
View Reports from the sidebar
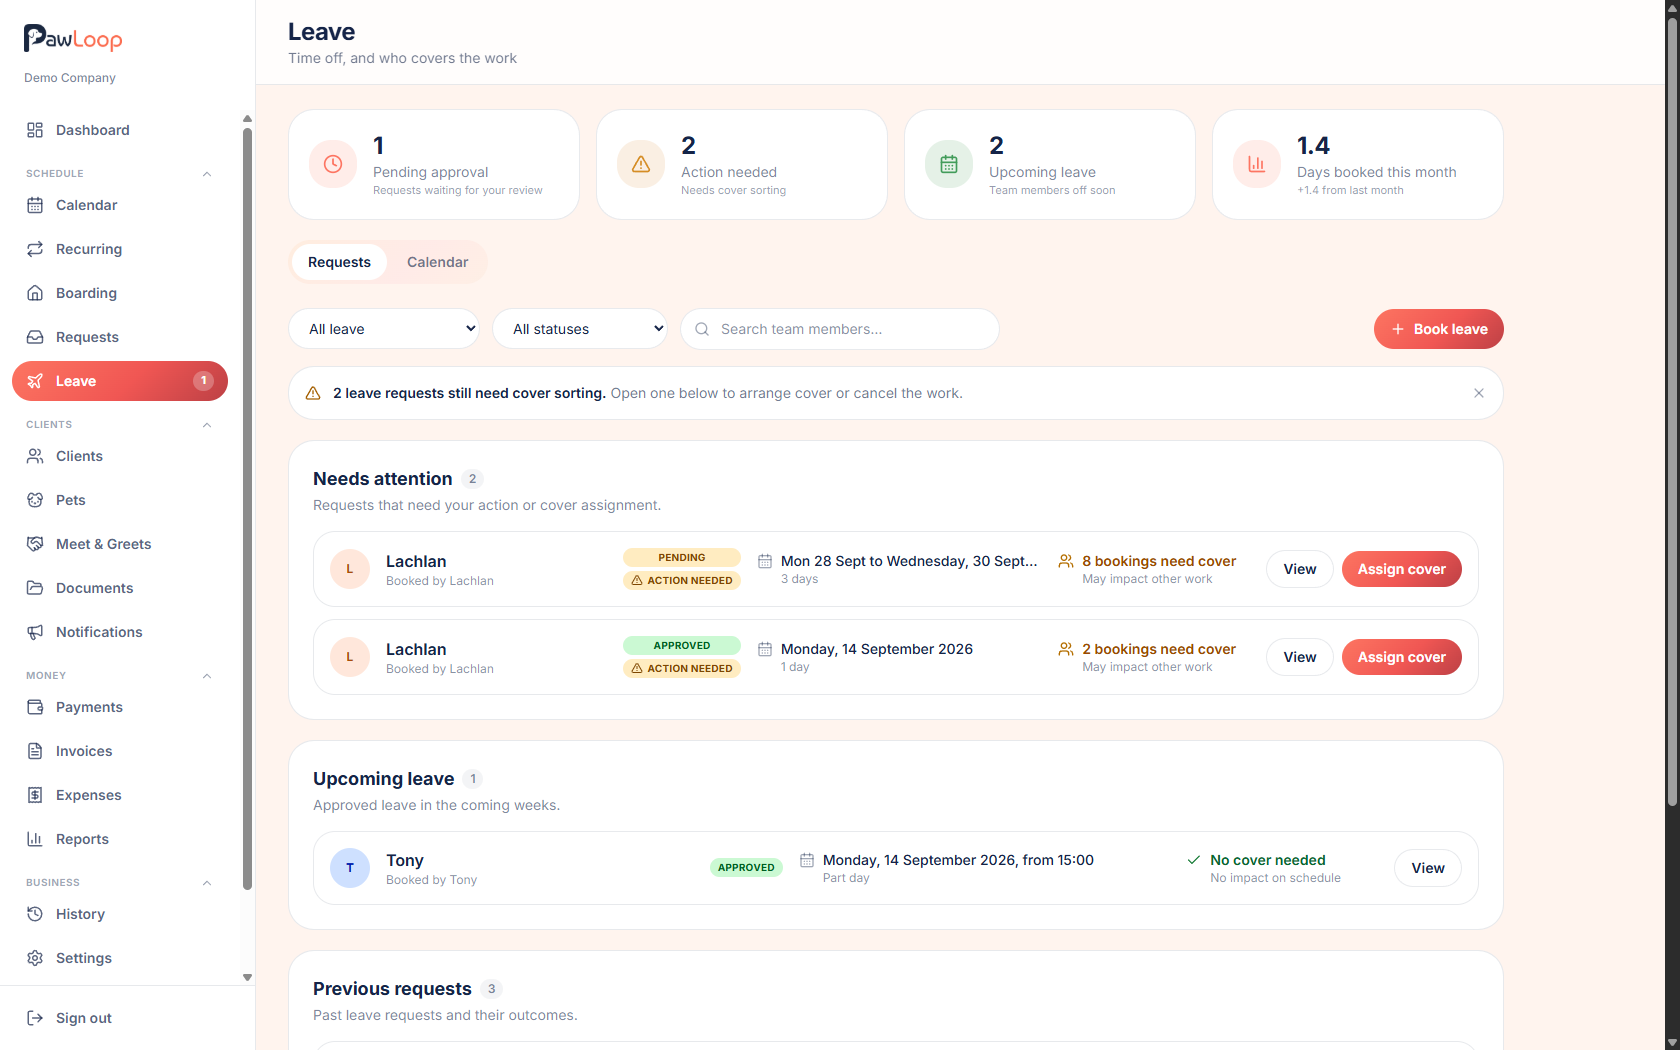click(x=120, y=839)
